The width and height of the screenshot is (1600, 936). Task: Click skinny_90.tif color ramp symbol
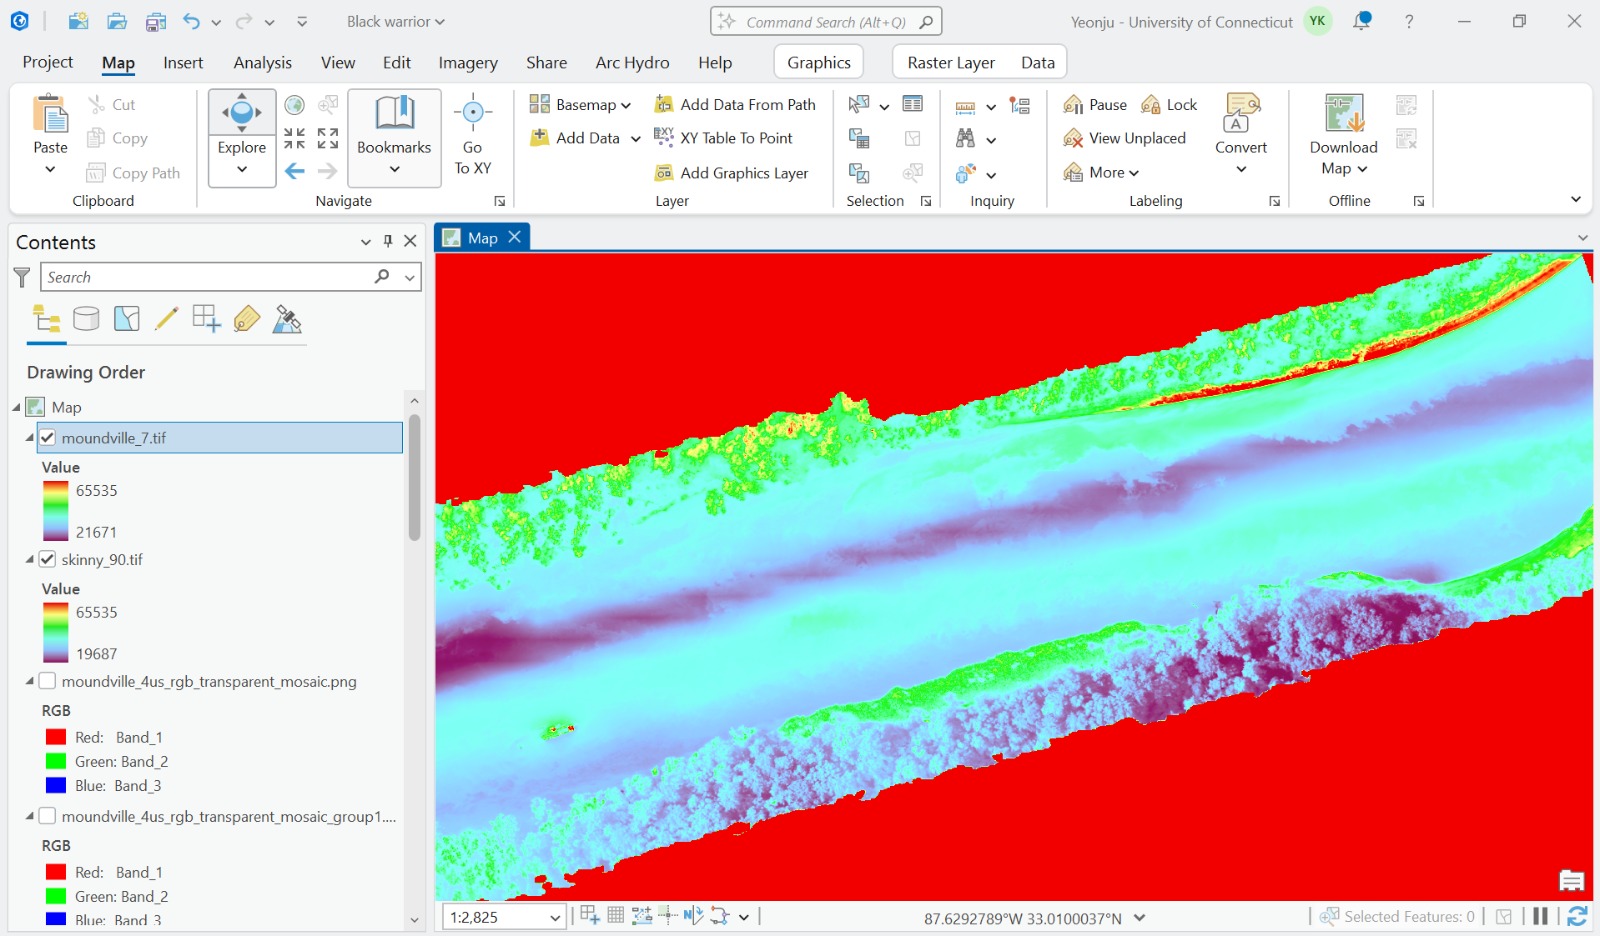click(x=55, y=632)
